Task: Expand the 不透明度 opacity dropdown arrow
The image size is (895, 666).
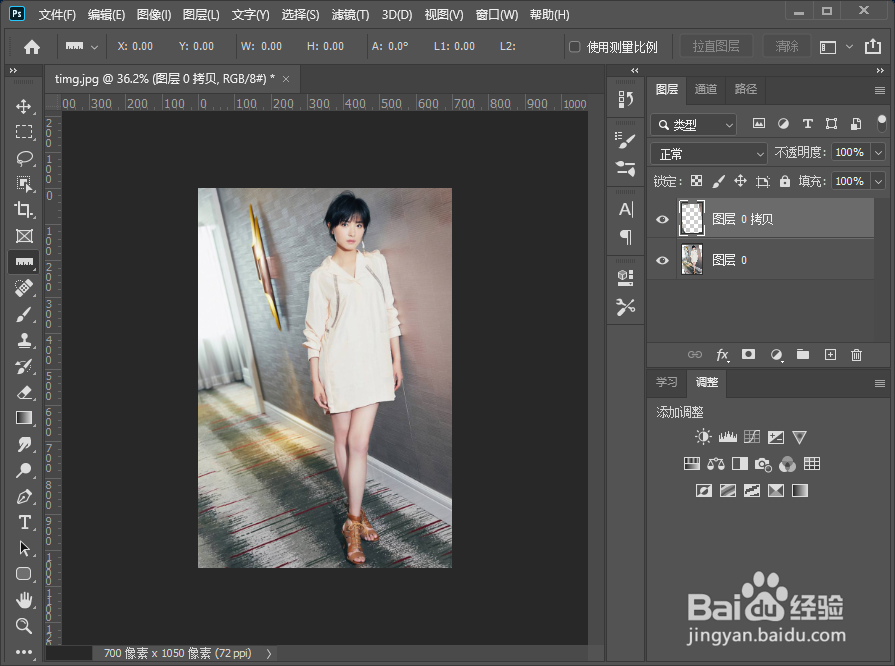Action: point(878,152)
